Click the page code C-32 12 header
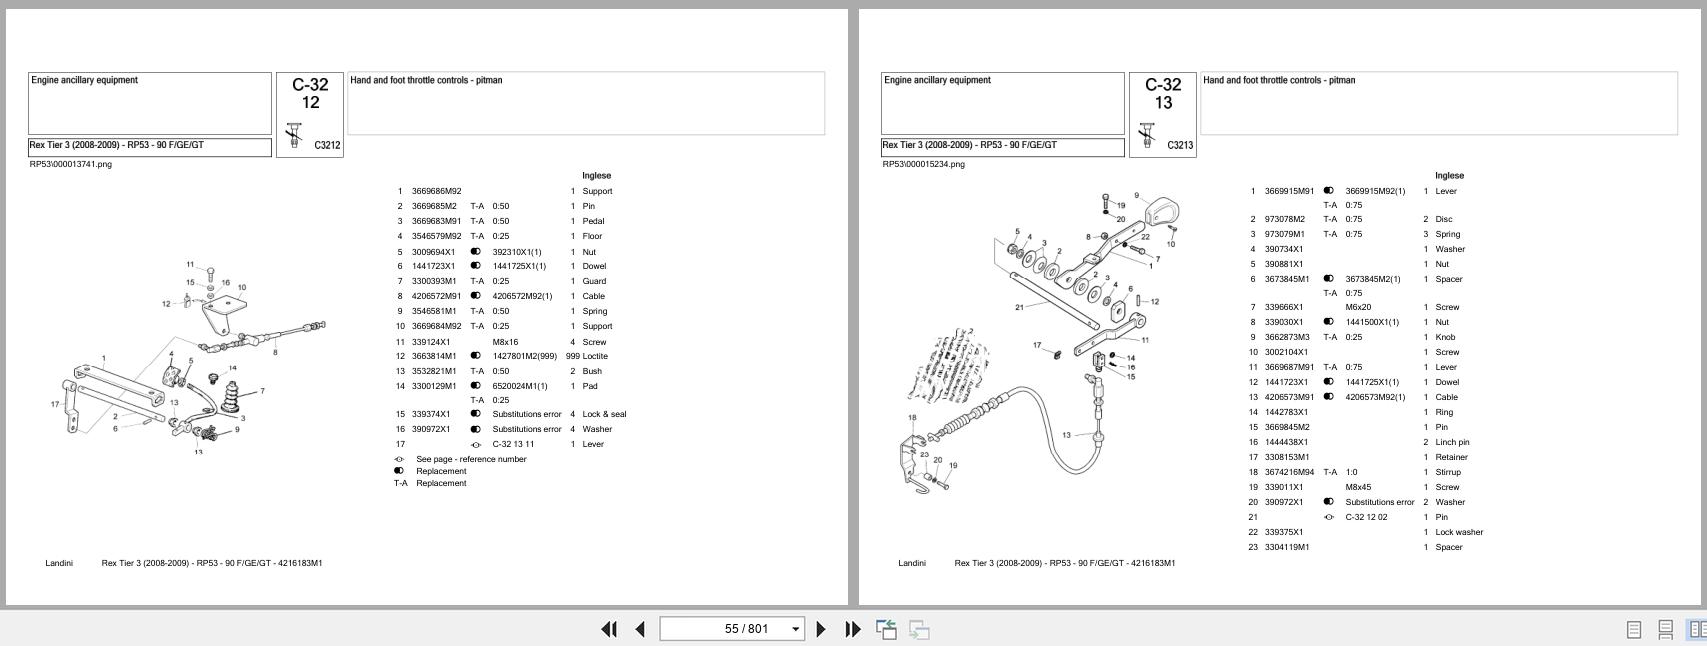 310,93
